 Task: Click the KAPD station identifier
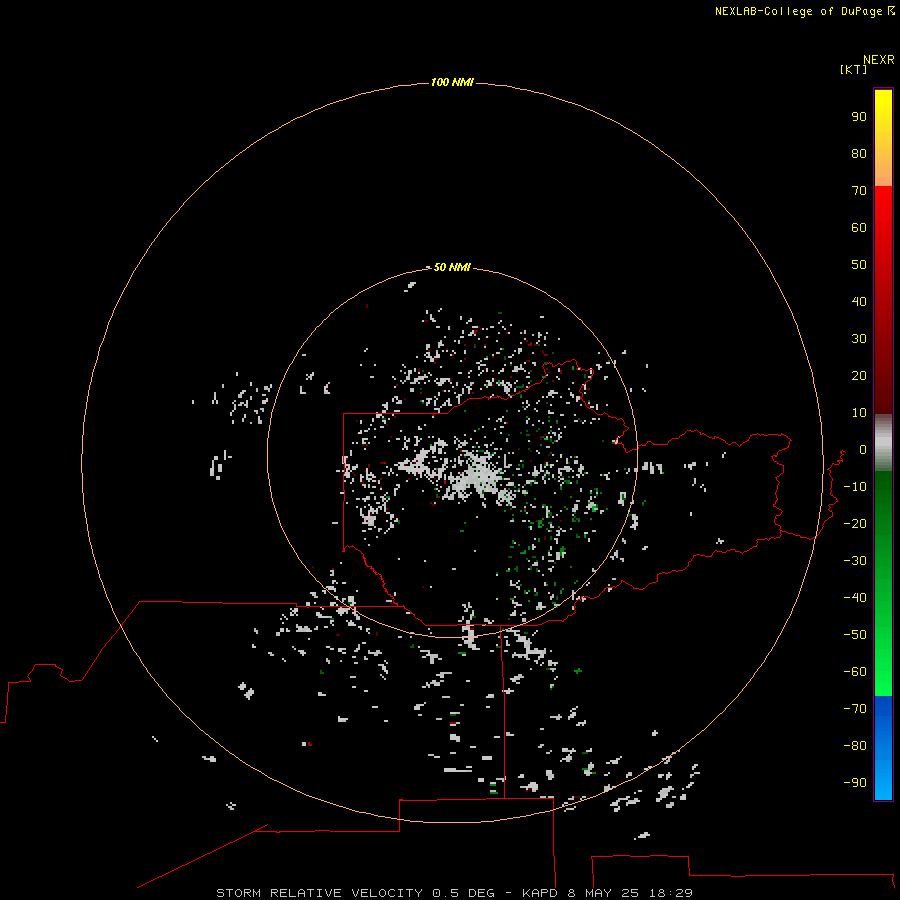coord(540,893)
